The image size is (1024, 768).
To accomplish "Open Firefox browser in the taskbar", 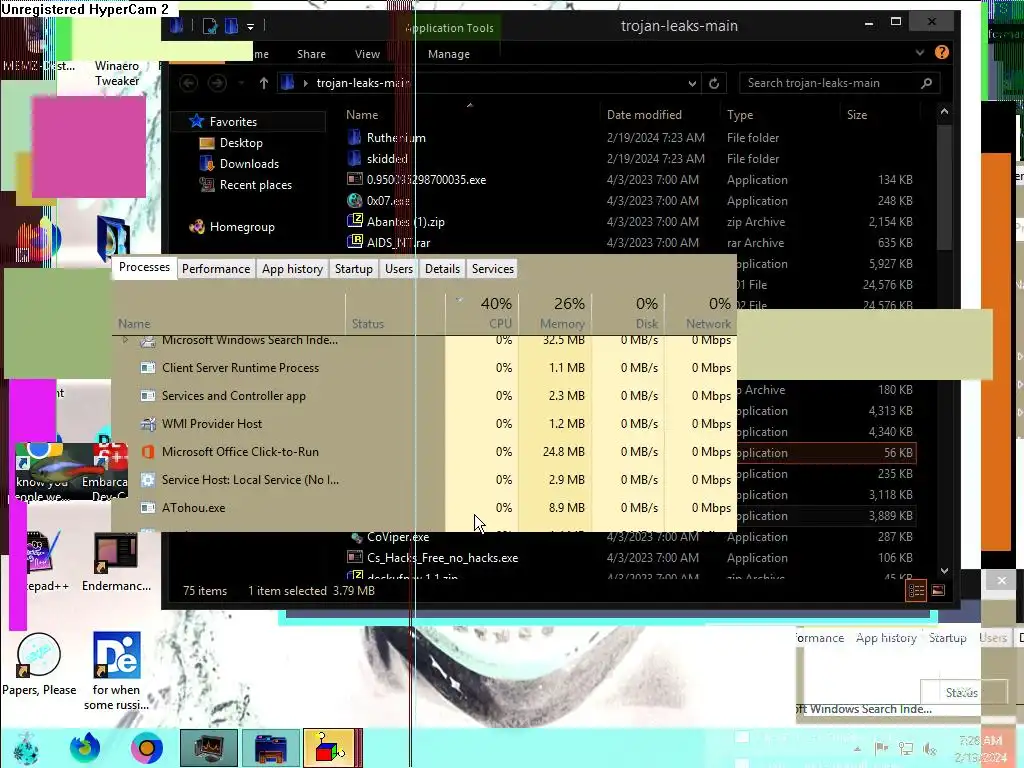I will (85, 748).
